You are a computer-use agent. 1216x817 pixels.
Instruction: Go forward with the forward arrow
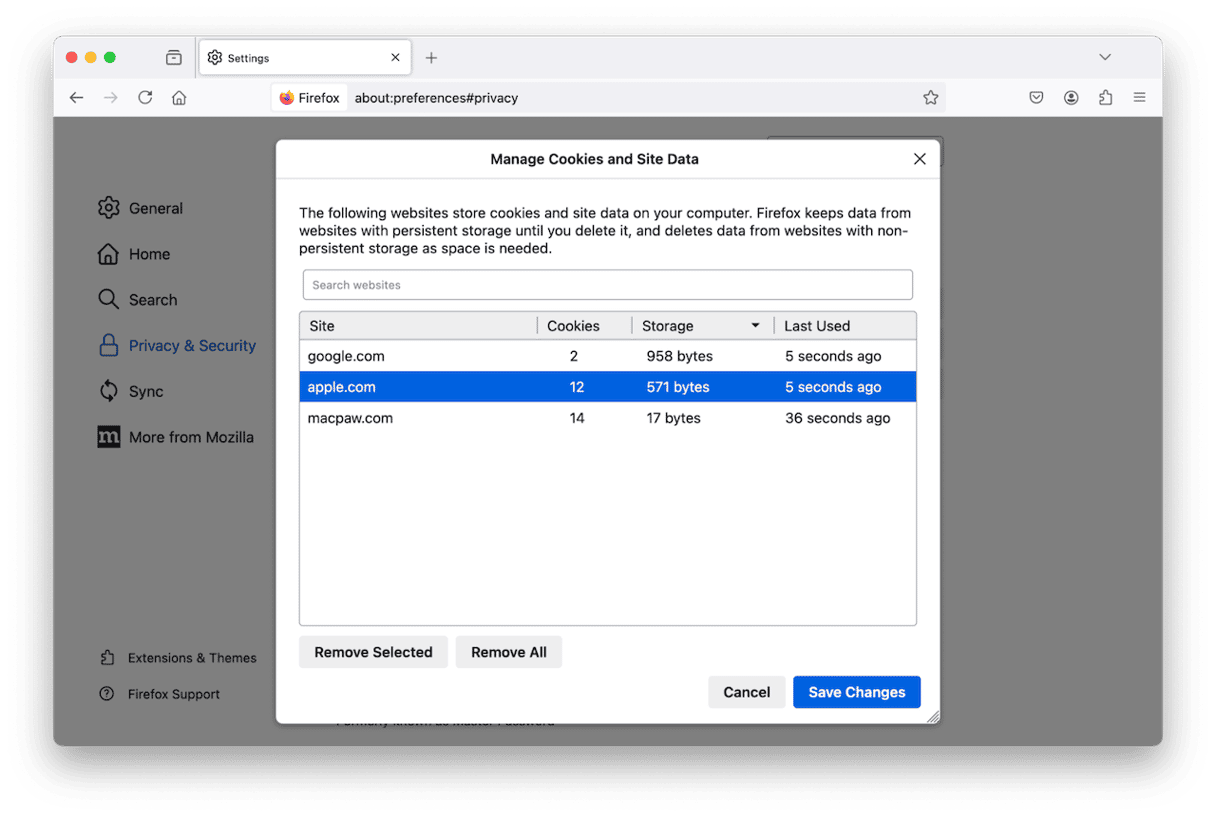(x=111, y=98)
